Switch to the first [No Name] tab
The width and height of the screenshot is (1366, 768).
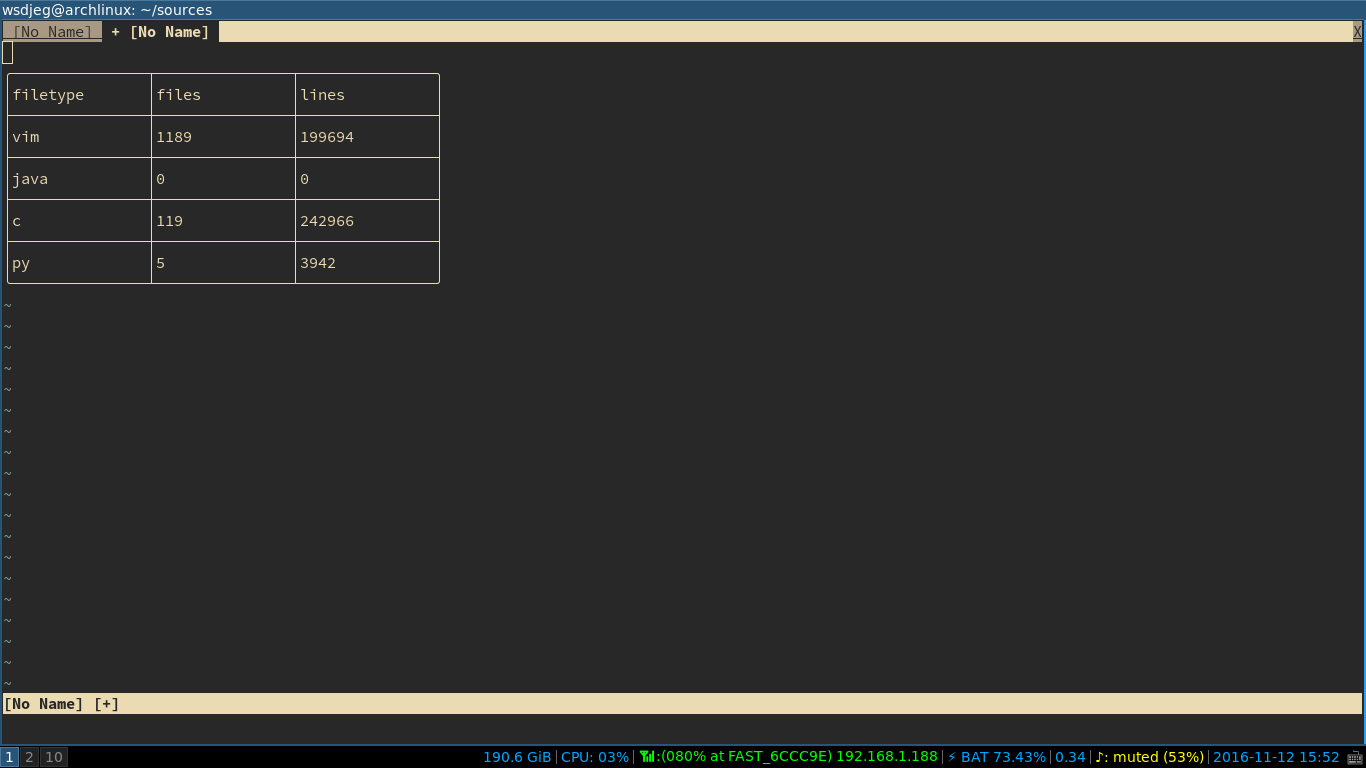pos(52,31)
